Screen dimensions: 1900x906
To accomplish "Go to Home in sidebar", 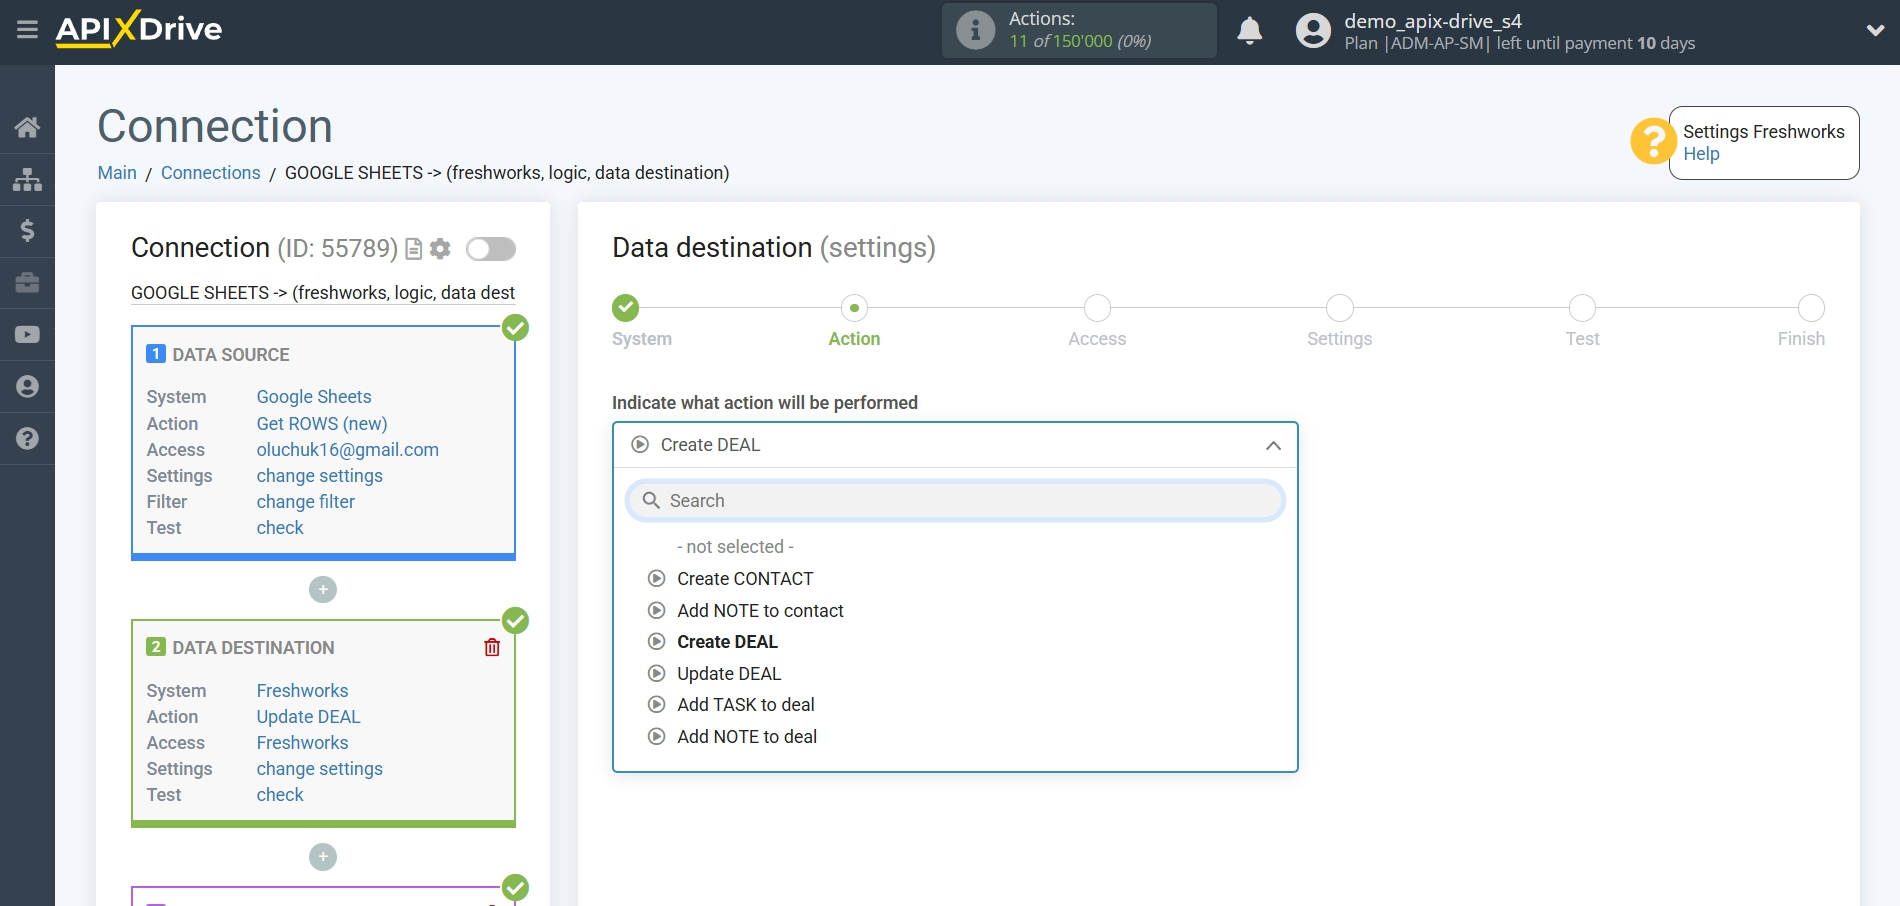I will (x=27, y=127).
